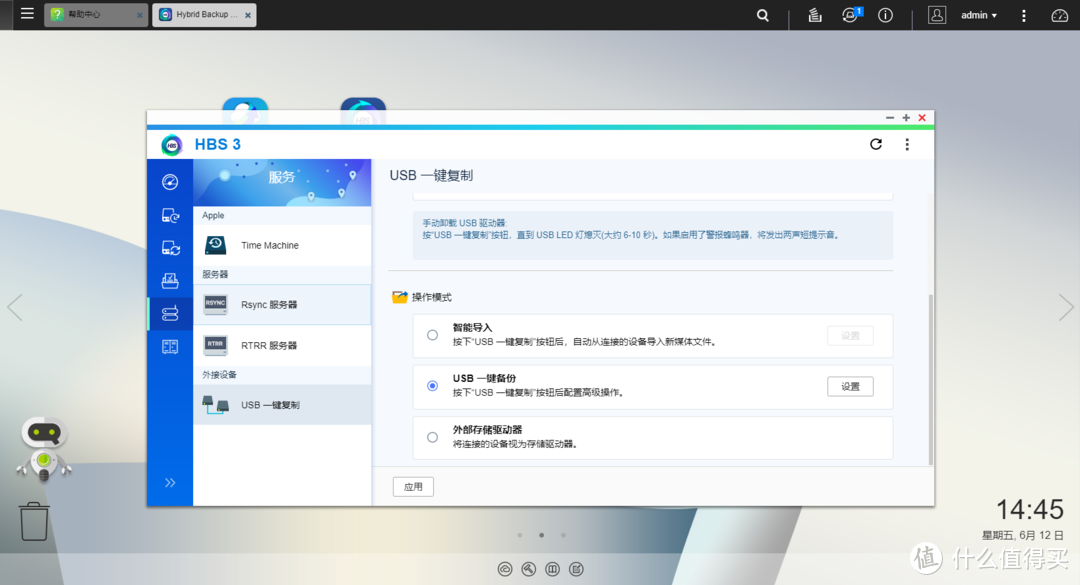The width and height of the screenshot is (1080, 585).
Task: Click the fourth bottom dock circle icon
Action: coord(577,569)
